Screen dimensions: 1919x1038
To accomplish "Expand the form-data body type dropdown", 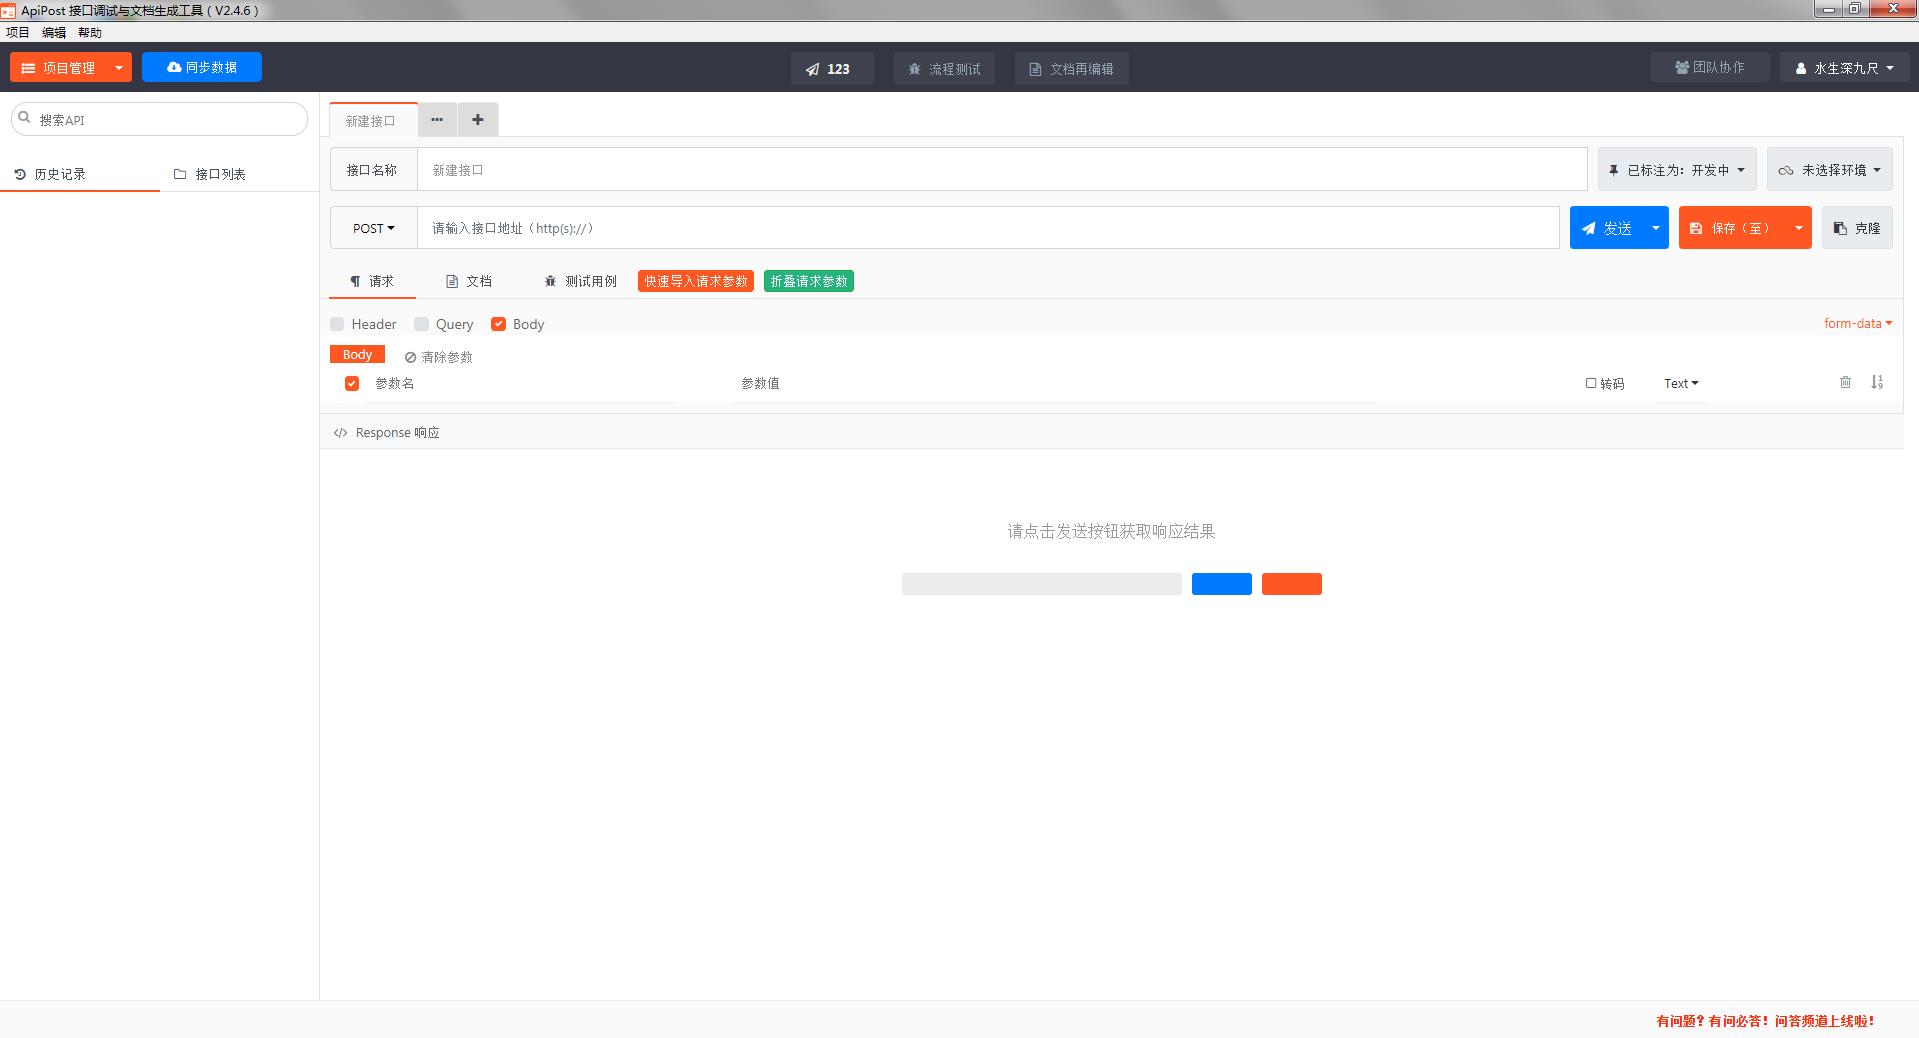I will [1857, 323].
